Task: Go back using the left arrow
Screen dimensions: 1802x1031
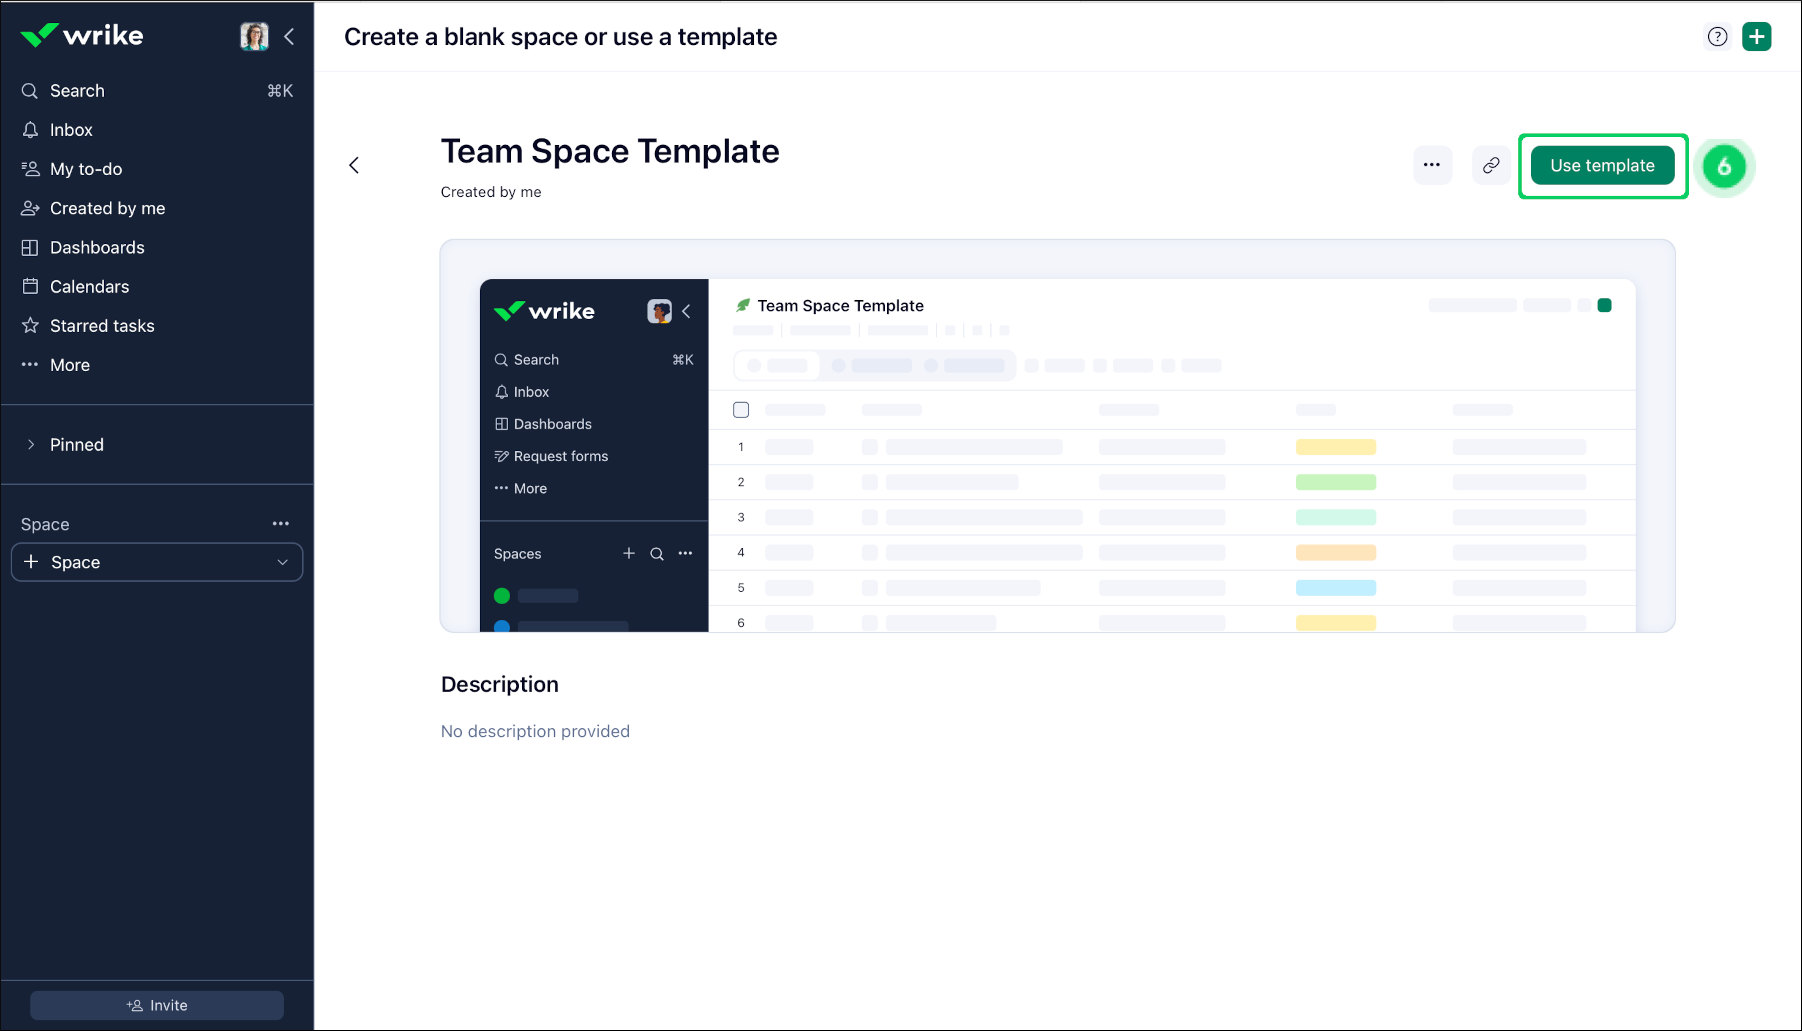Action: [354, 166]
